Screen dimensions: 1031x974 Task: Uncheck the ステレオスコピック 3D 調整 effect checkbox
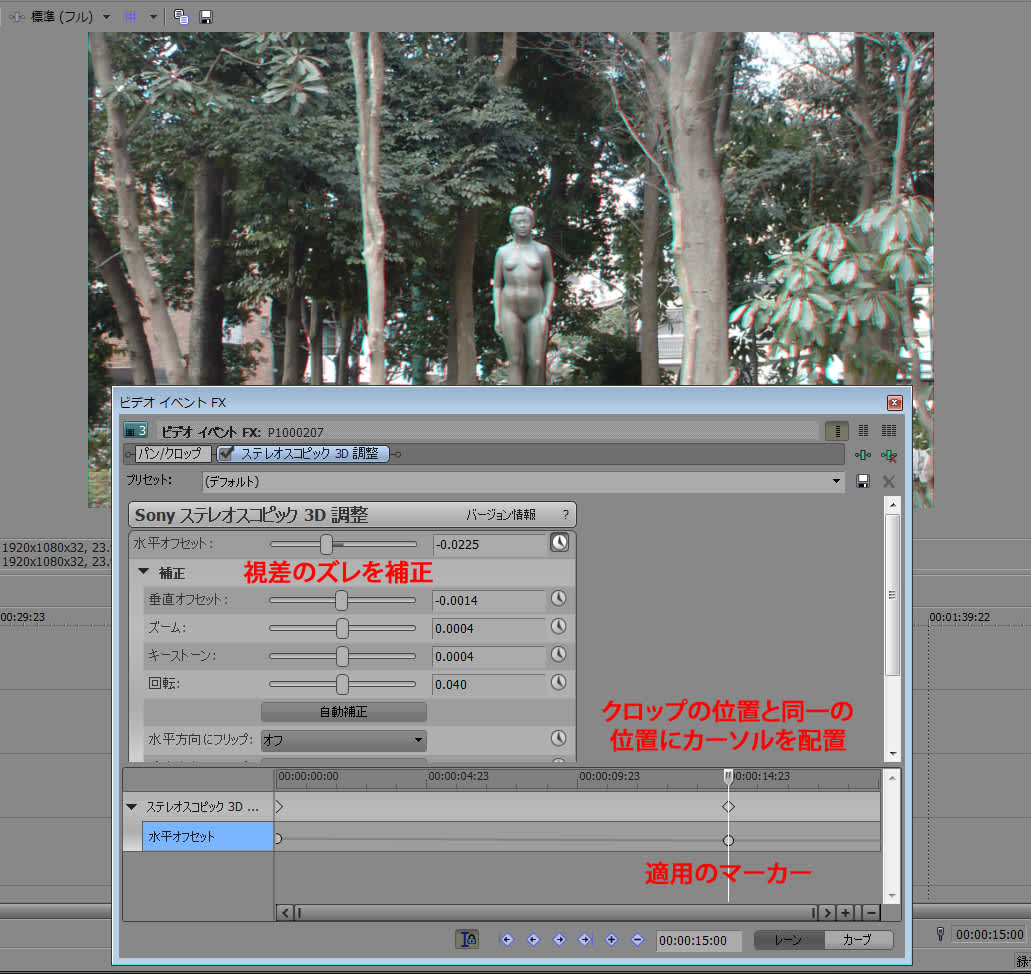coord(227,454)
